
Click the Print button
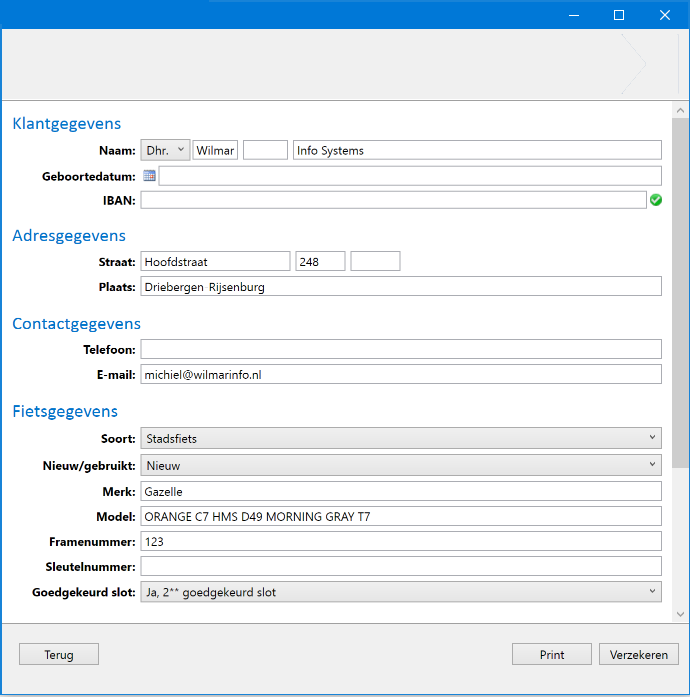[x=552, y=654]
